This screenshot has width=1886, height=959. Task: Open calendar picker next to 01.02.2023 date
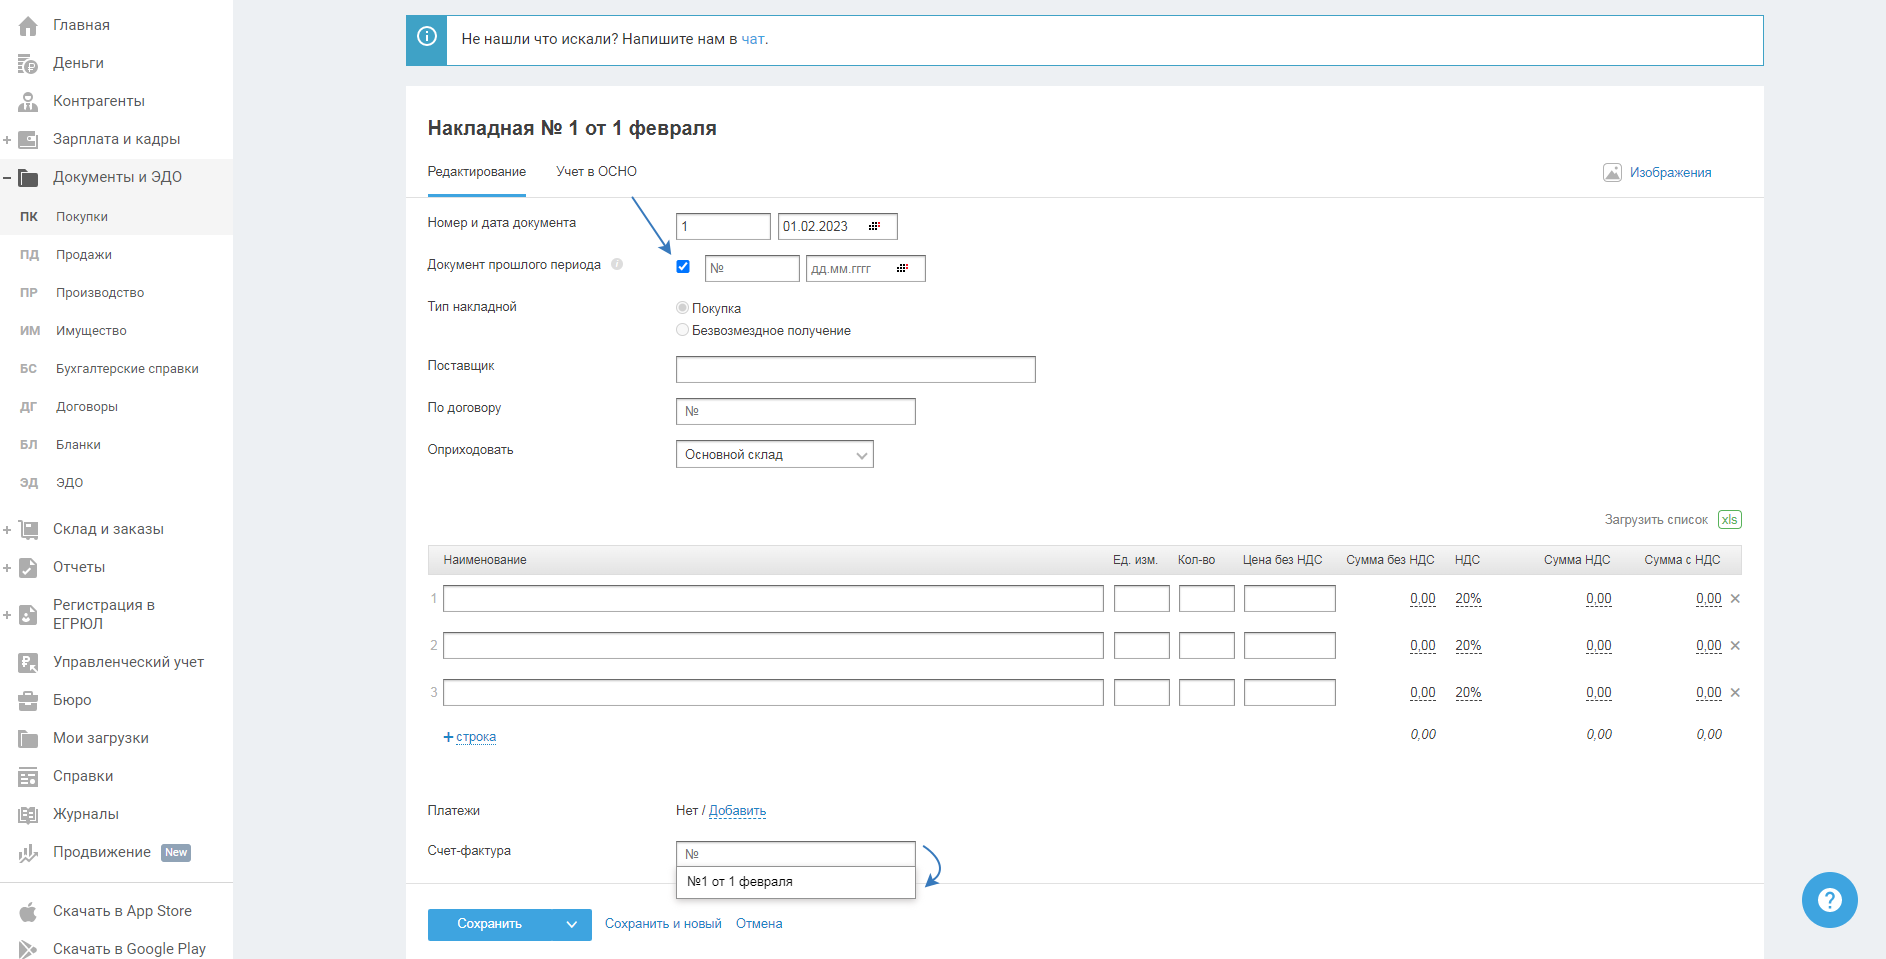(x=874, y=227)
